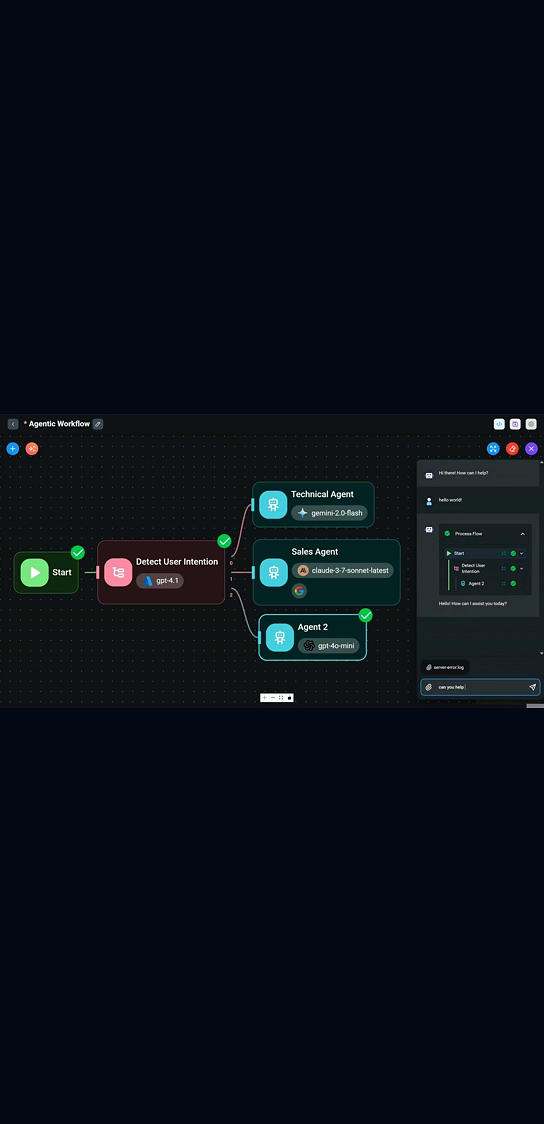Click the 'Hi there! How can I help?' message
This screenshot has width=544, height=1124.
(x=464, y=473)
